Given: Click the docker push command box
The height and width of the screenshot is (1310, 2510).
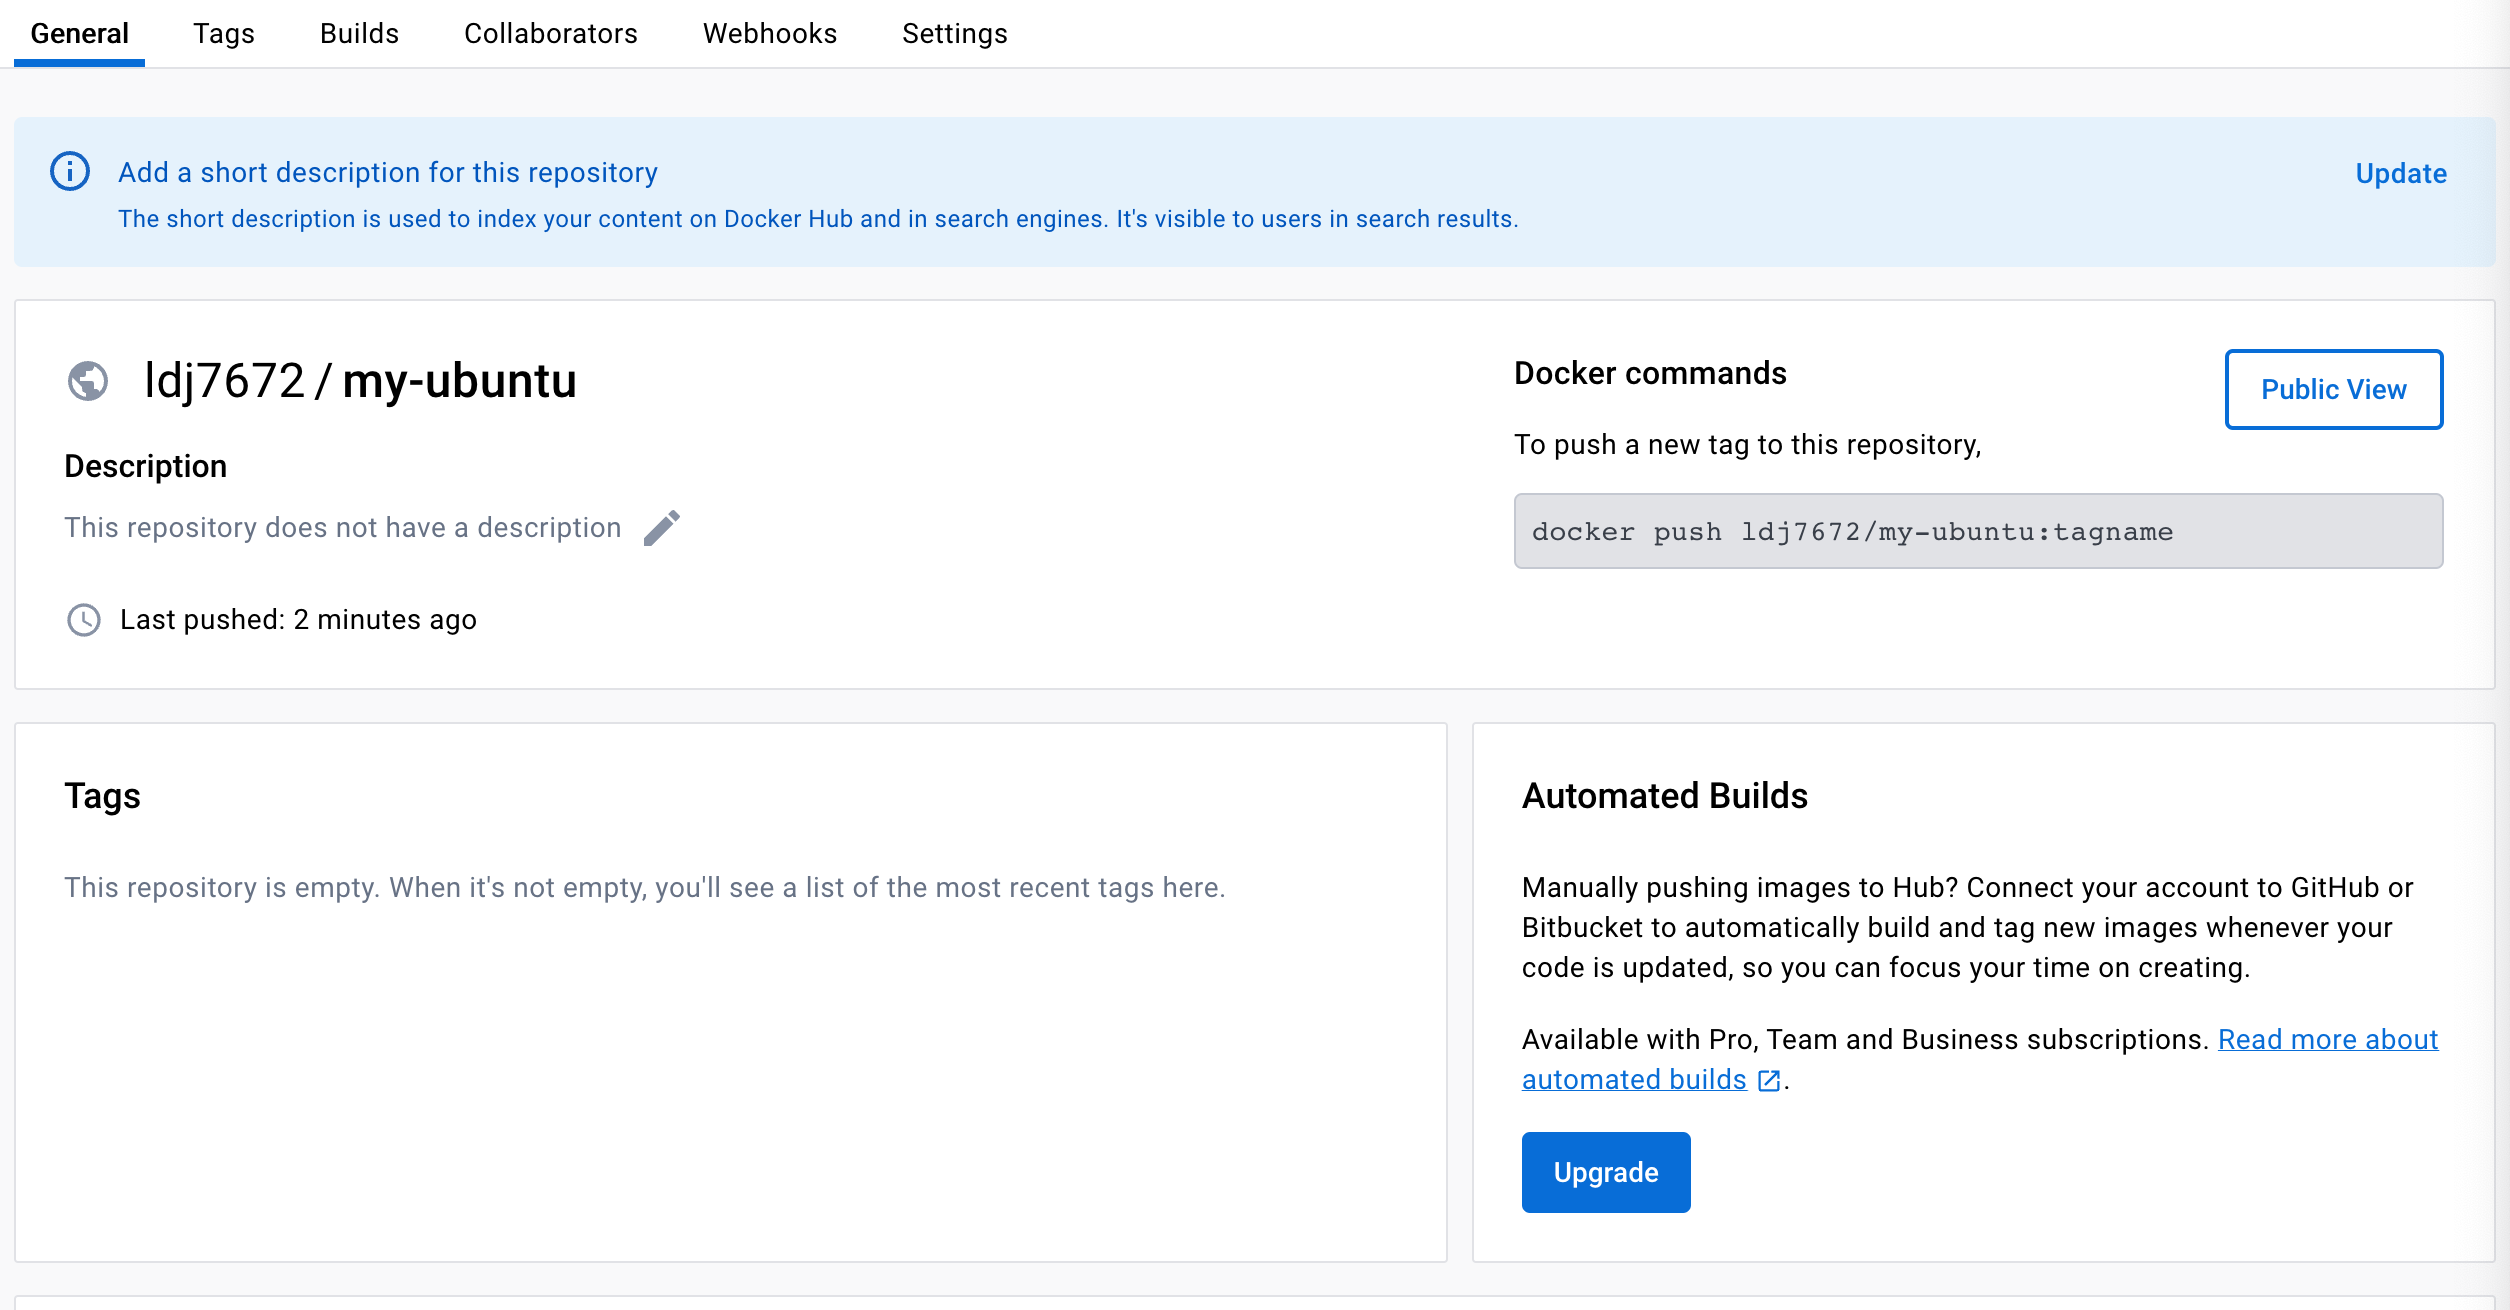Looking at the screenshot, I should pos(1977,531).
